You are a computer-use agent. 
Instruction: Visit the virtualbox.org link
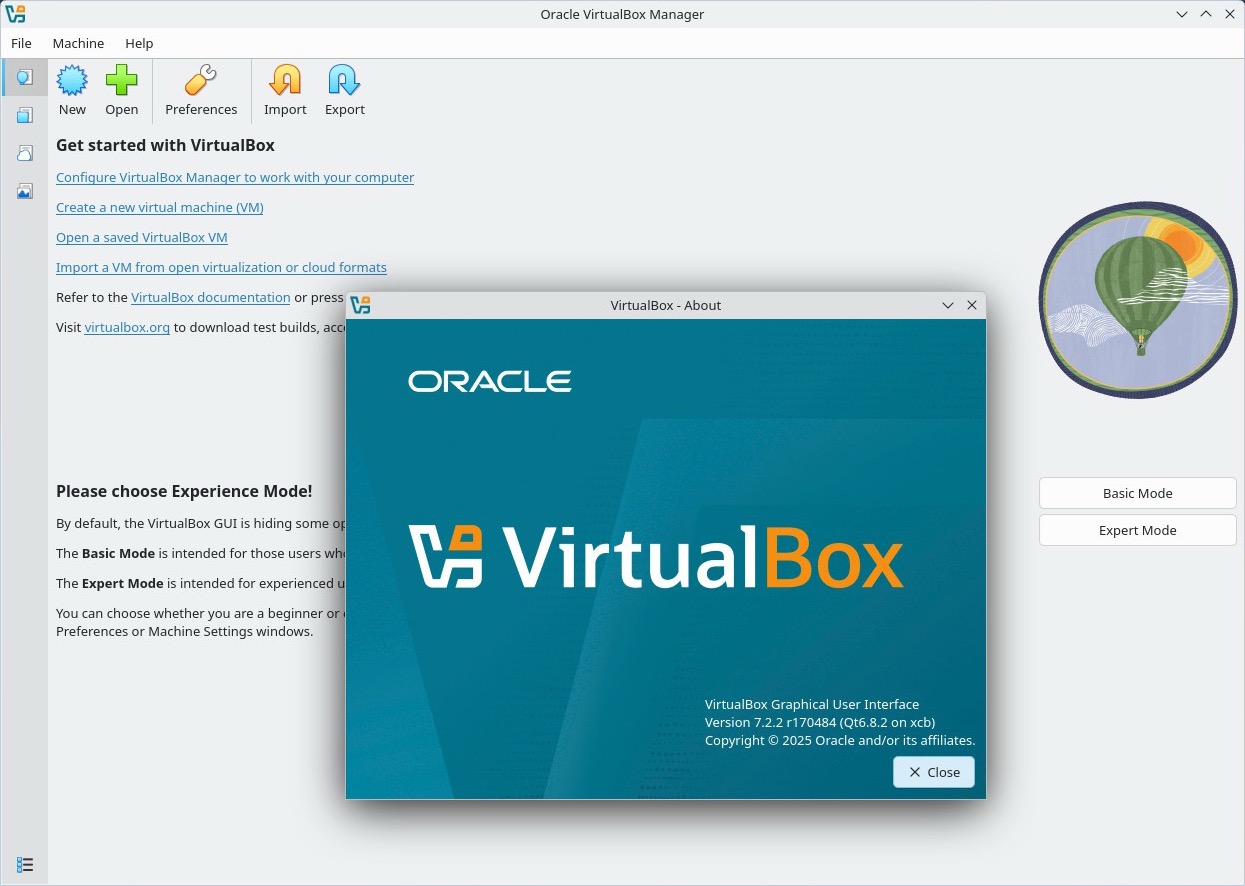(x=127, y=327)
